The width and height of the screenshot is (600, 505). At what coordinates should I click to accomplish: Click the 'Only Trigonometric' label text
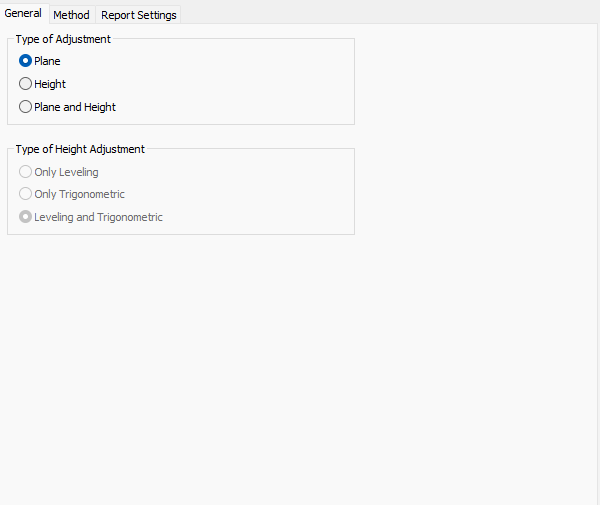pyautogui.click(x=79, y=194)
